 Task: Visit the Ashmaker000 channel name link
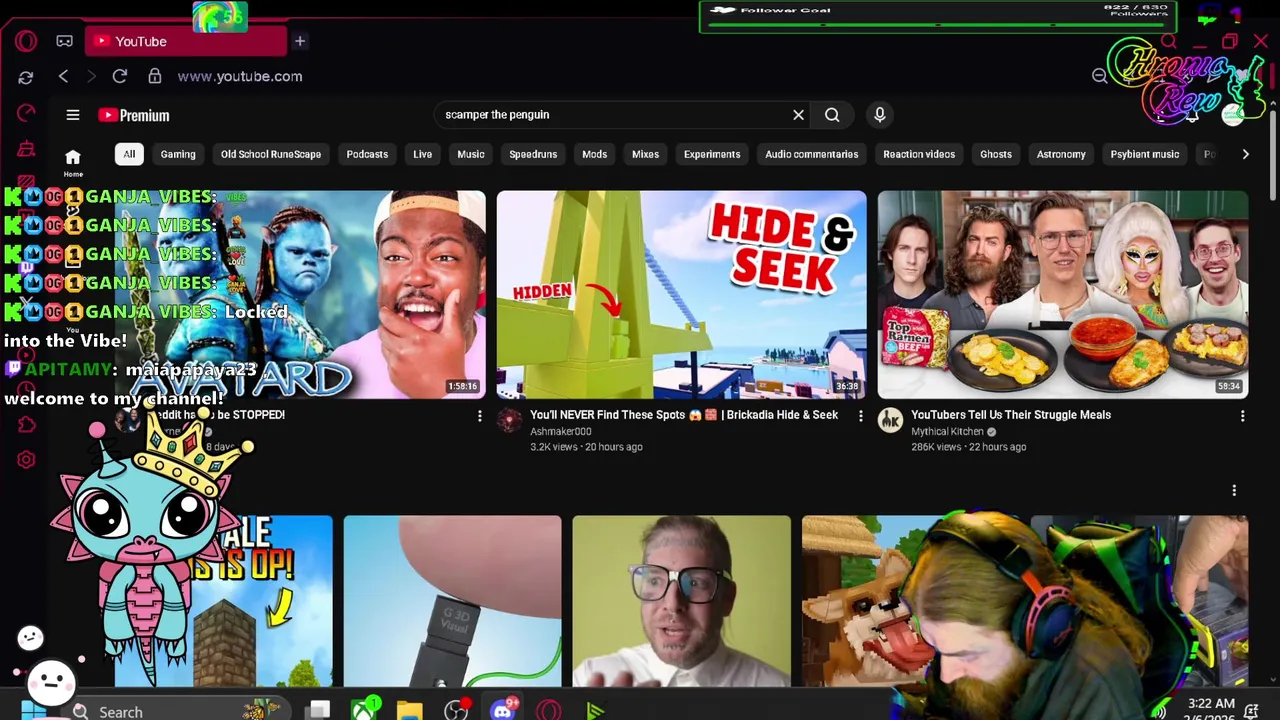point(561,432)
